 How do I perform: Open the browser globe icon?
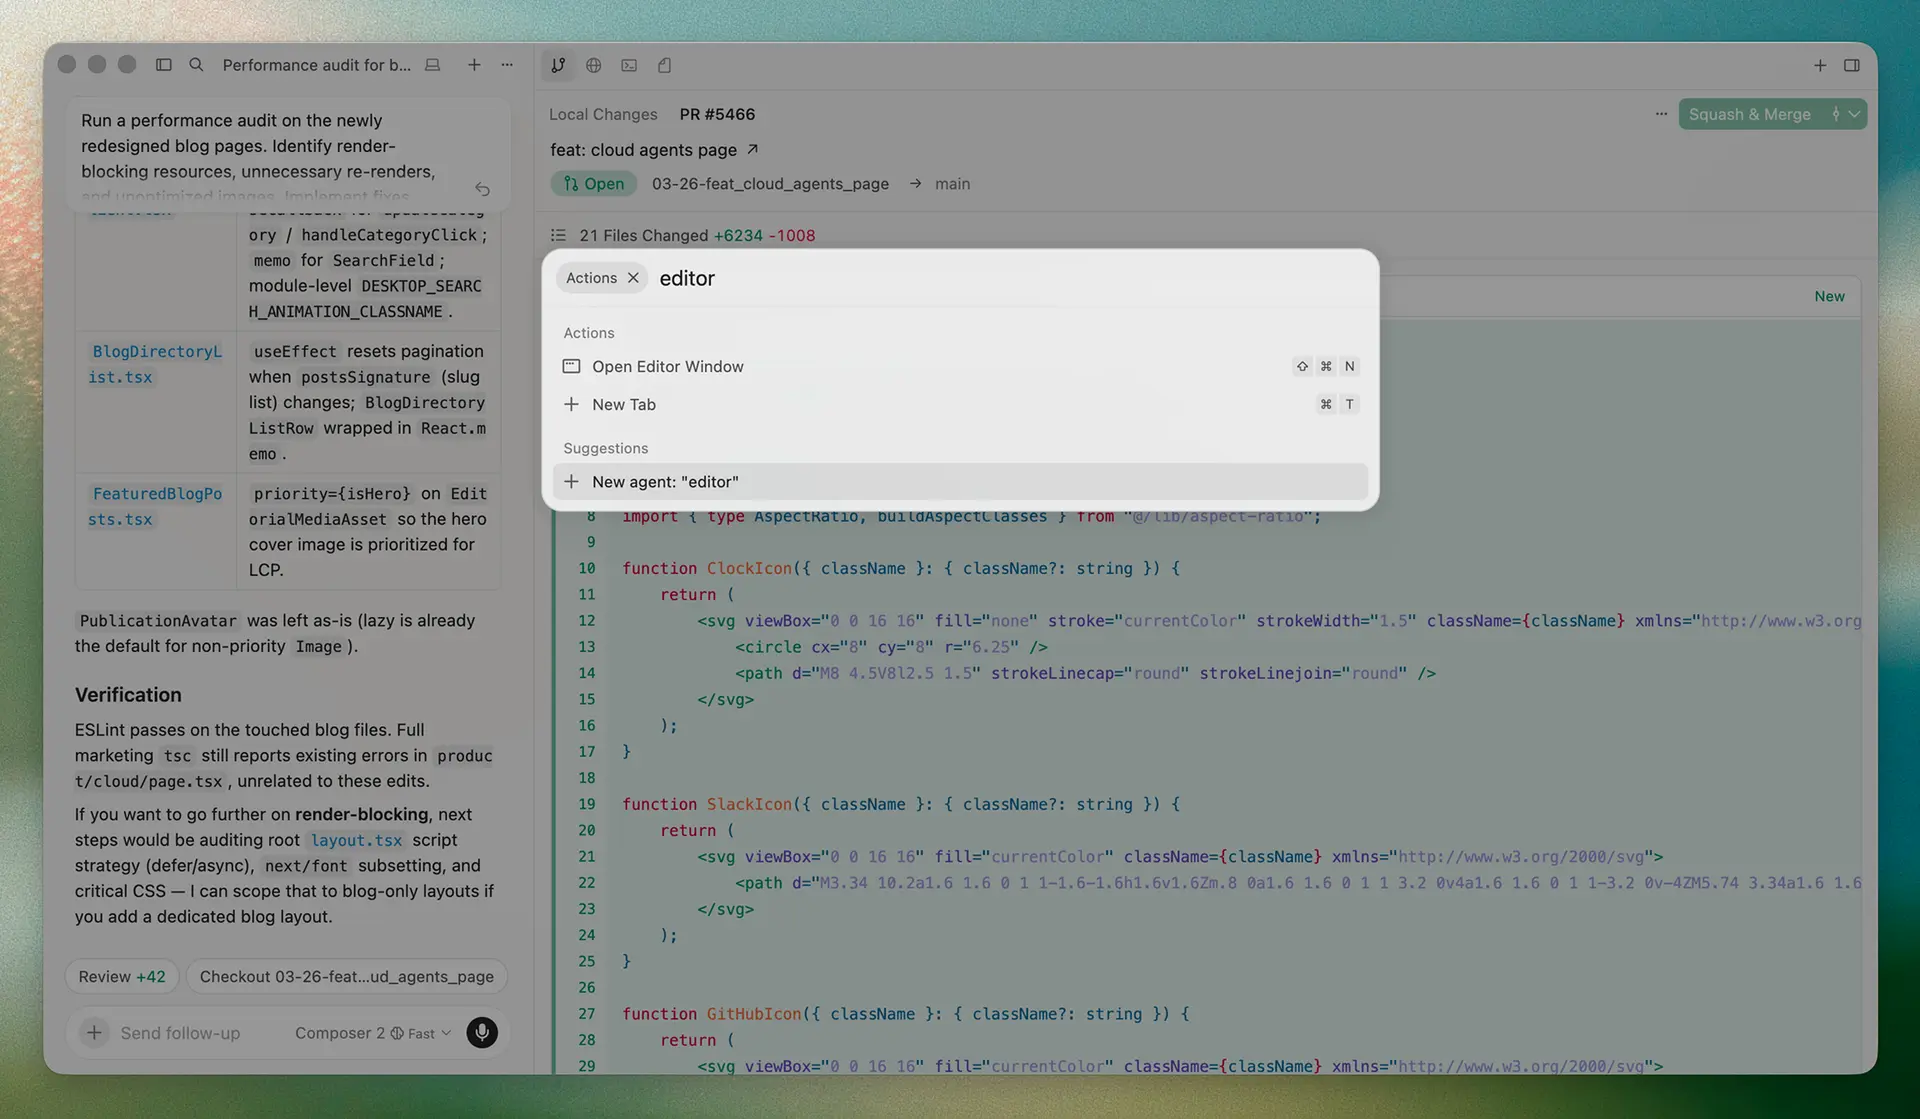[594, 65]
